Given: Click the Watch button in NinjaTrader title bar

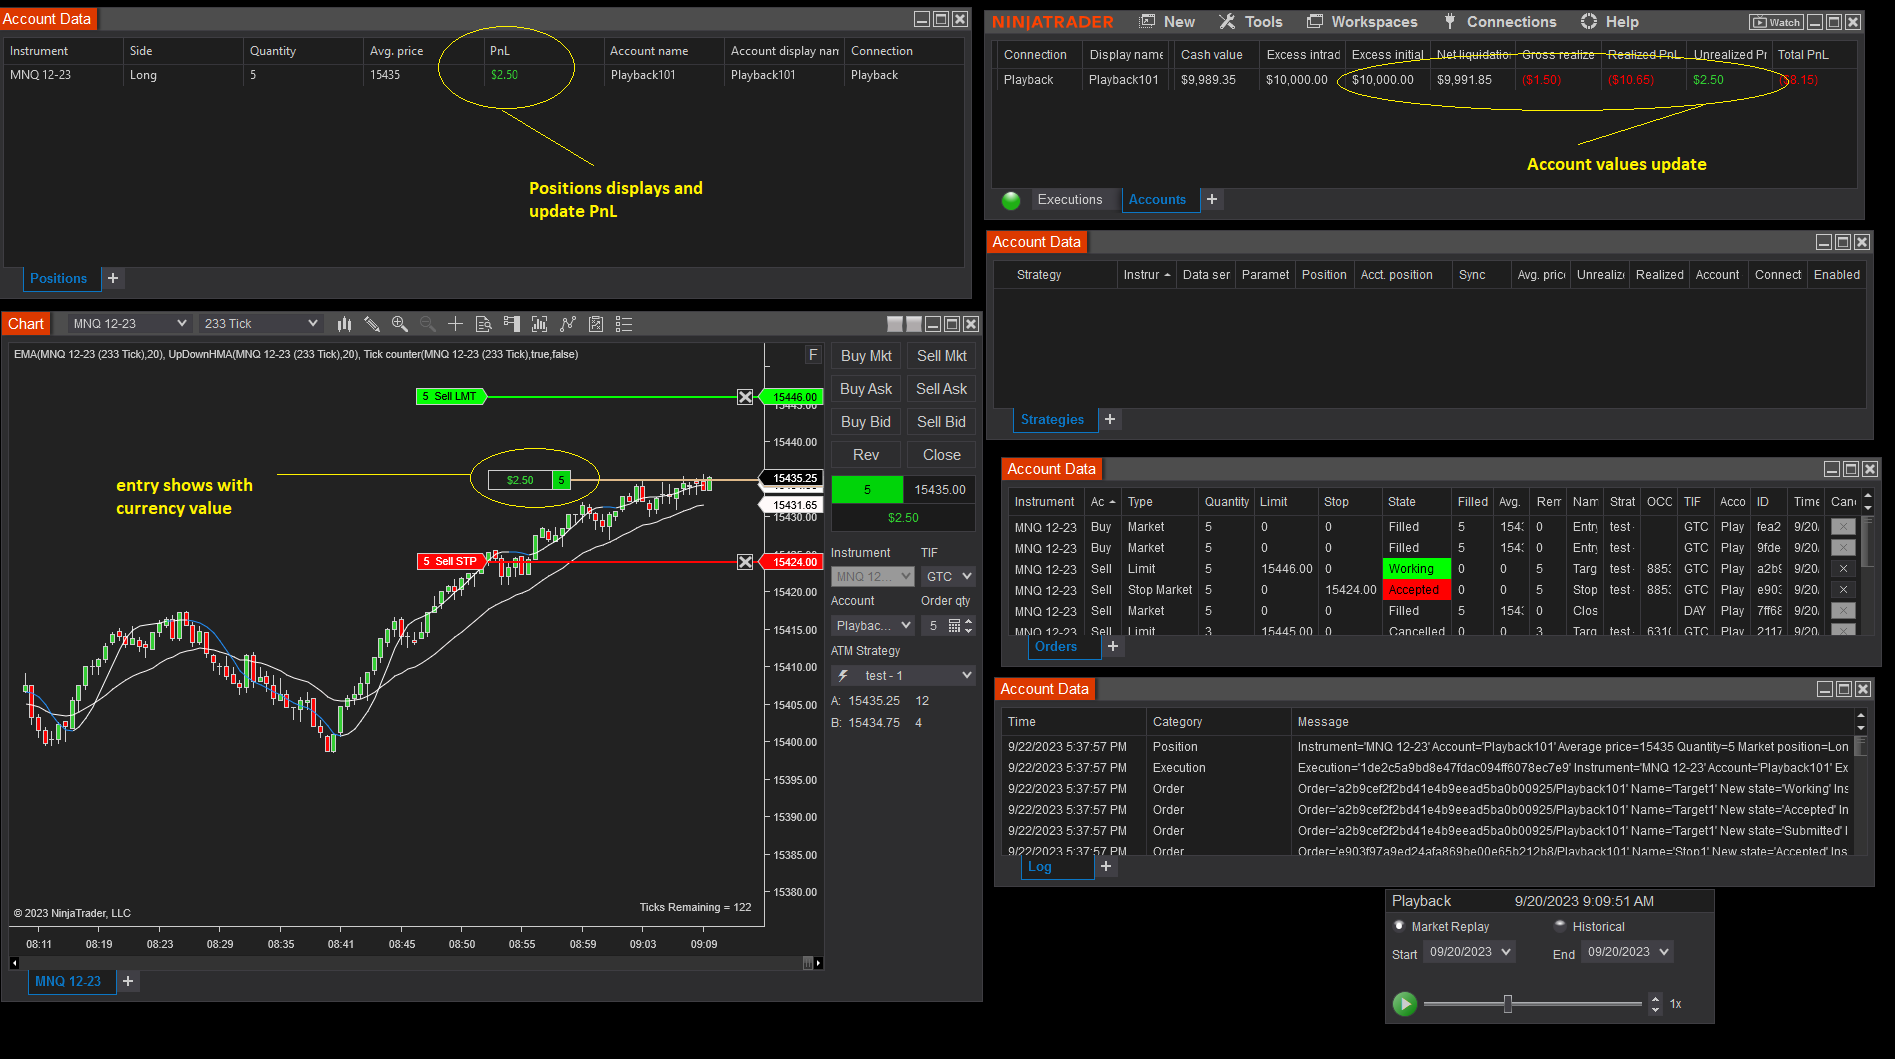Looking at the screenshot, I should pyautogui.click(x=1776, y=22).
